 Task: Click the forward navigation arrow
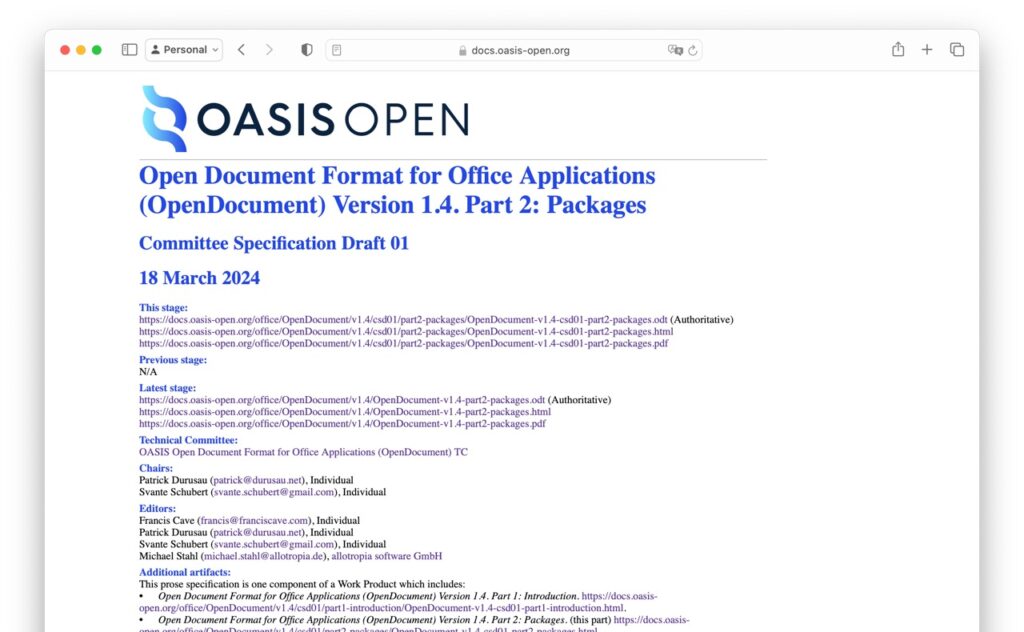(x=268, y=50)
